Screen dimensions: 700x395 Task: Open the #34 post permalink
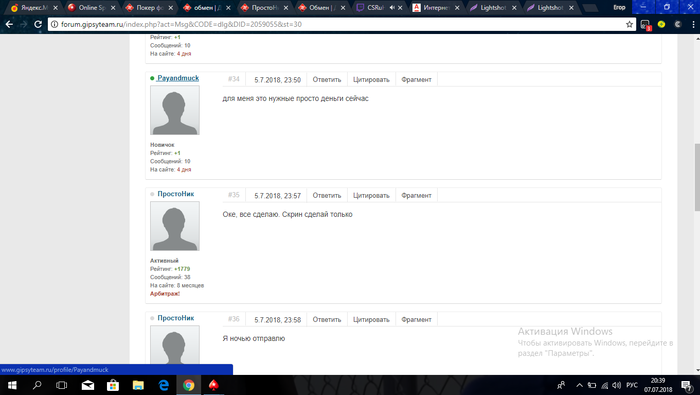[x=233, y=79]
